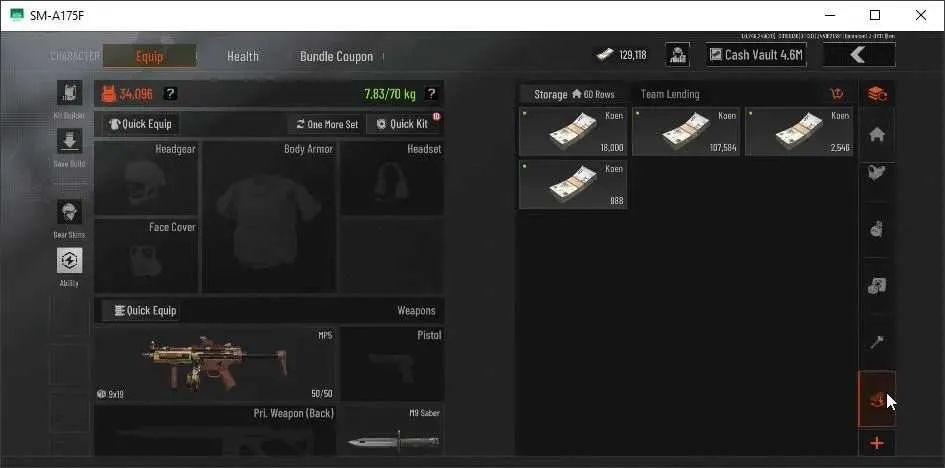Screen dimensions: 945x468
Task: Select the orange stacked layers sort icon
Action: pos(877,94)
